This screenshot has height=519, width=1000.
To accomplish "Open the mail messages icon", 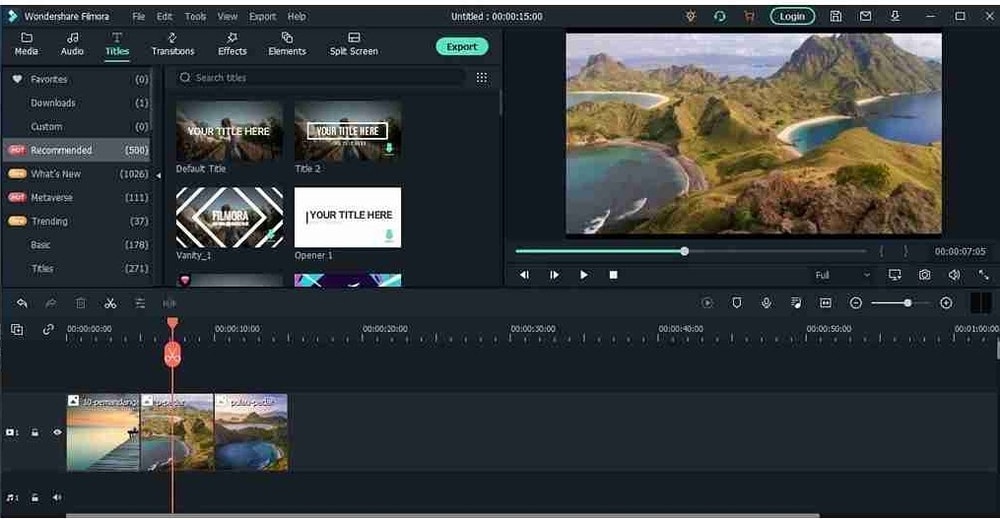I will click(865, 17).
